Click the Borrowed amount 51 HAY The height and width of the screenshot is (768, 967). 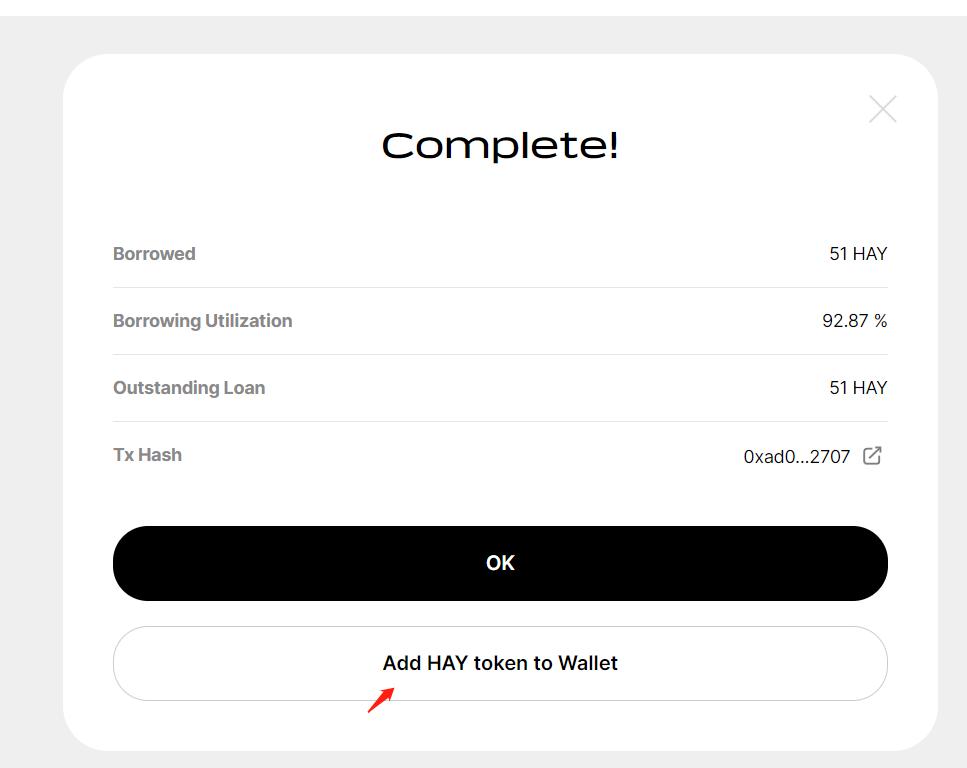pyautogui.click(x=858, y=254)
